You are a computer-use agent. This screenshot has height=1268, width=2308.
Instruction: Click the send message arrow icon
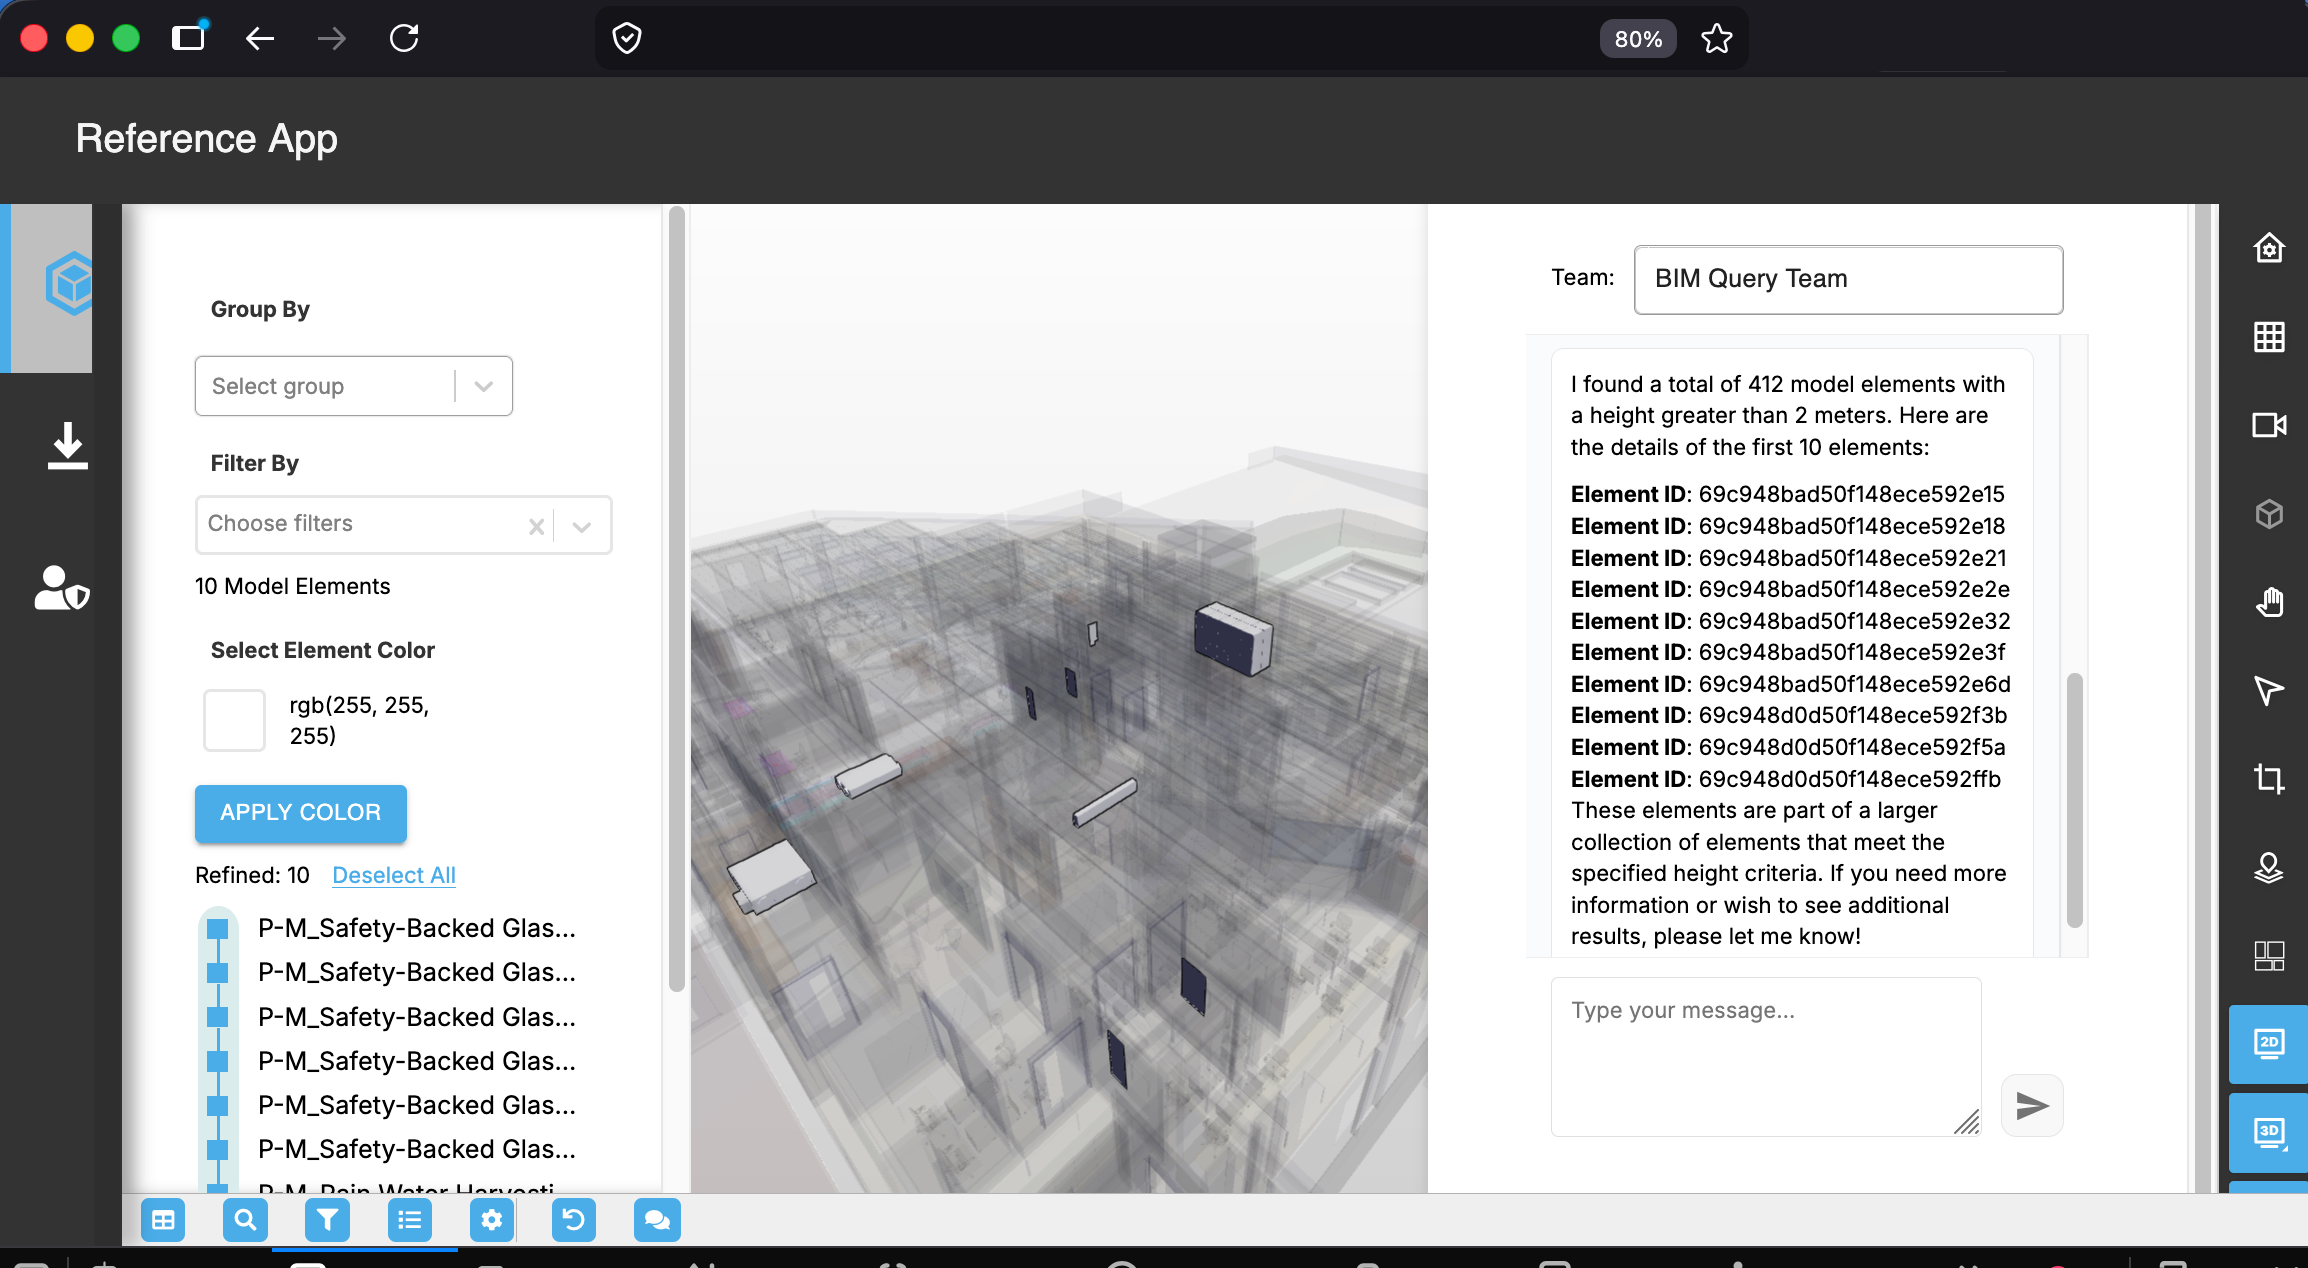tap(2031, 1105)
